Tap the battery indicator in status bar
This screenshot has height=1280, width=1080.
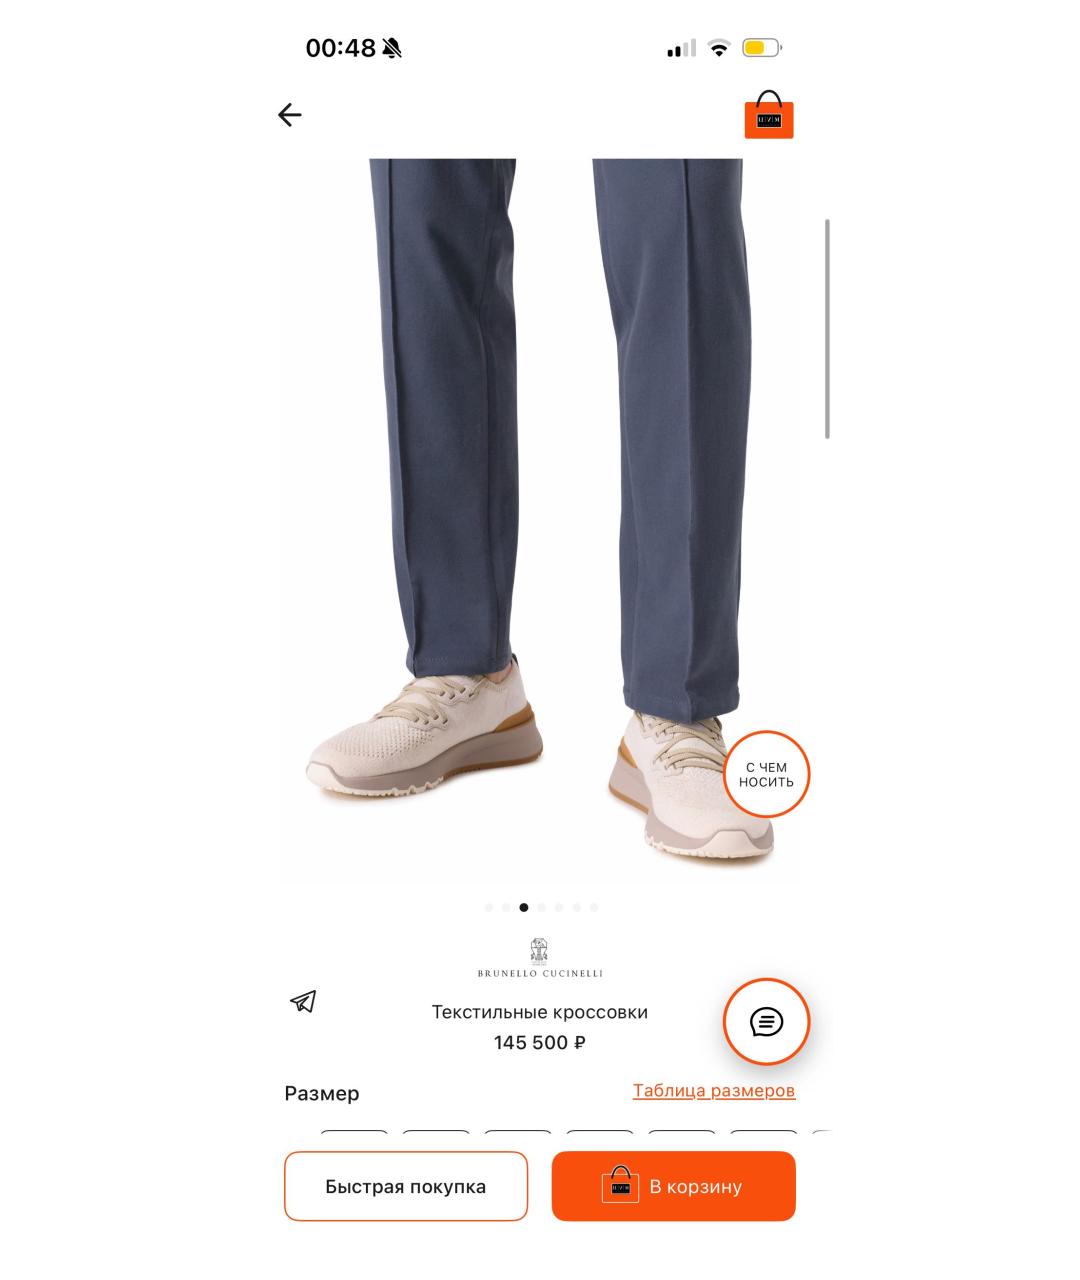762,48
